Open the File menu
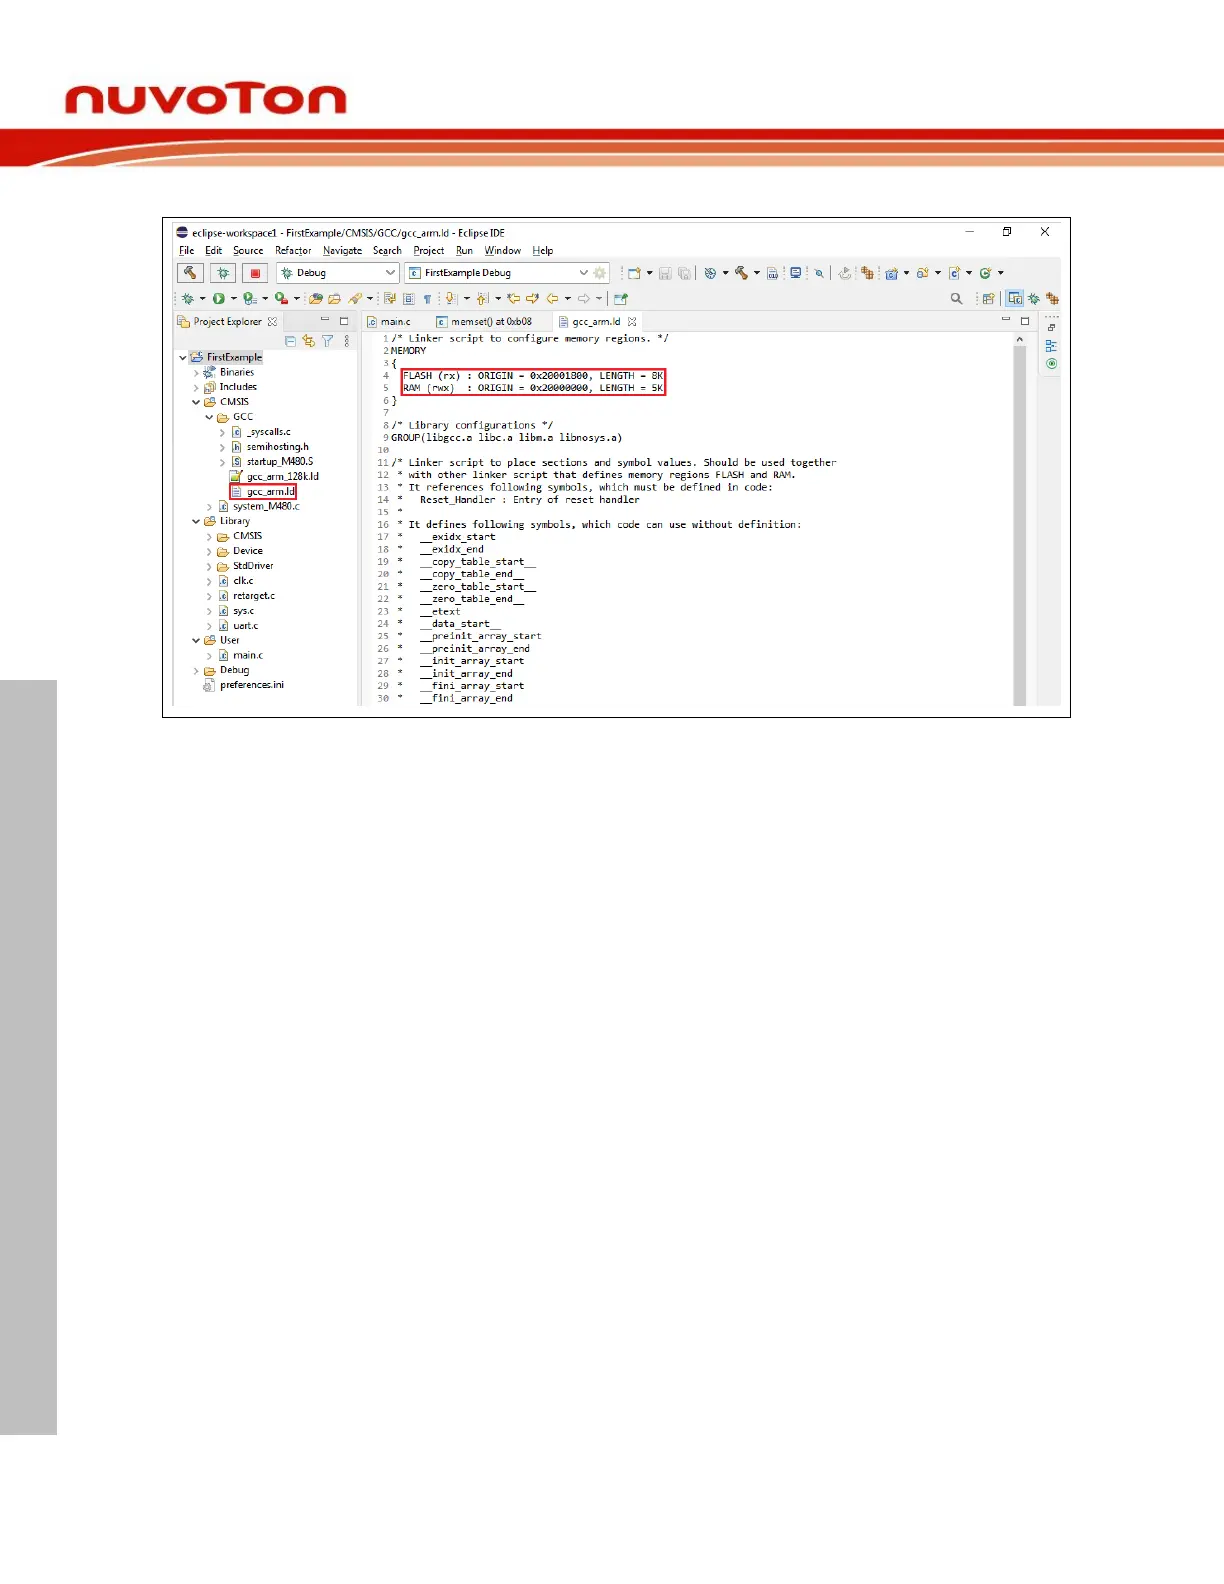This screenshot has height=1584, width=1224. click(186, 251)
